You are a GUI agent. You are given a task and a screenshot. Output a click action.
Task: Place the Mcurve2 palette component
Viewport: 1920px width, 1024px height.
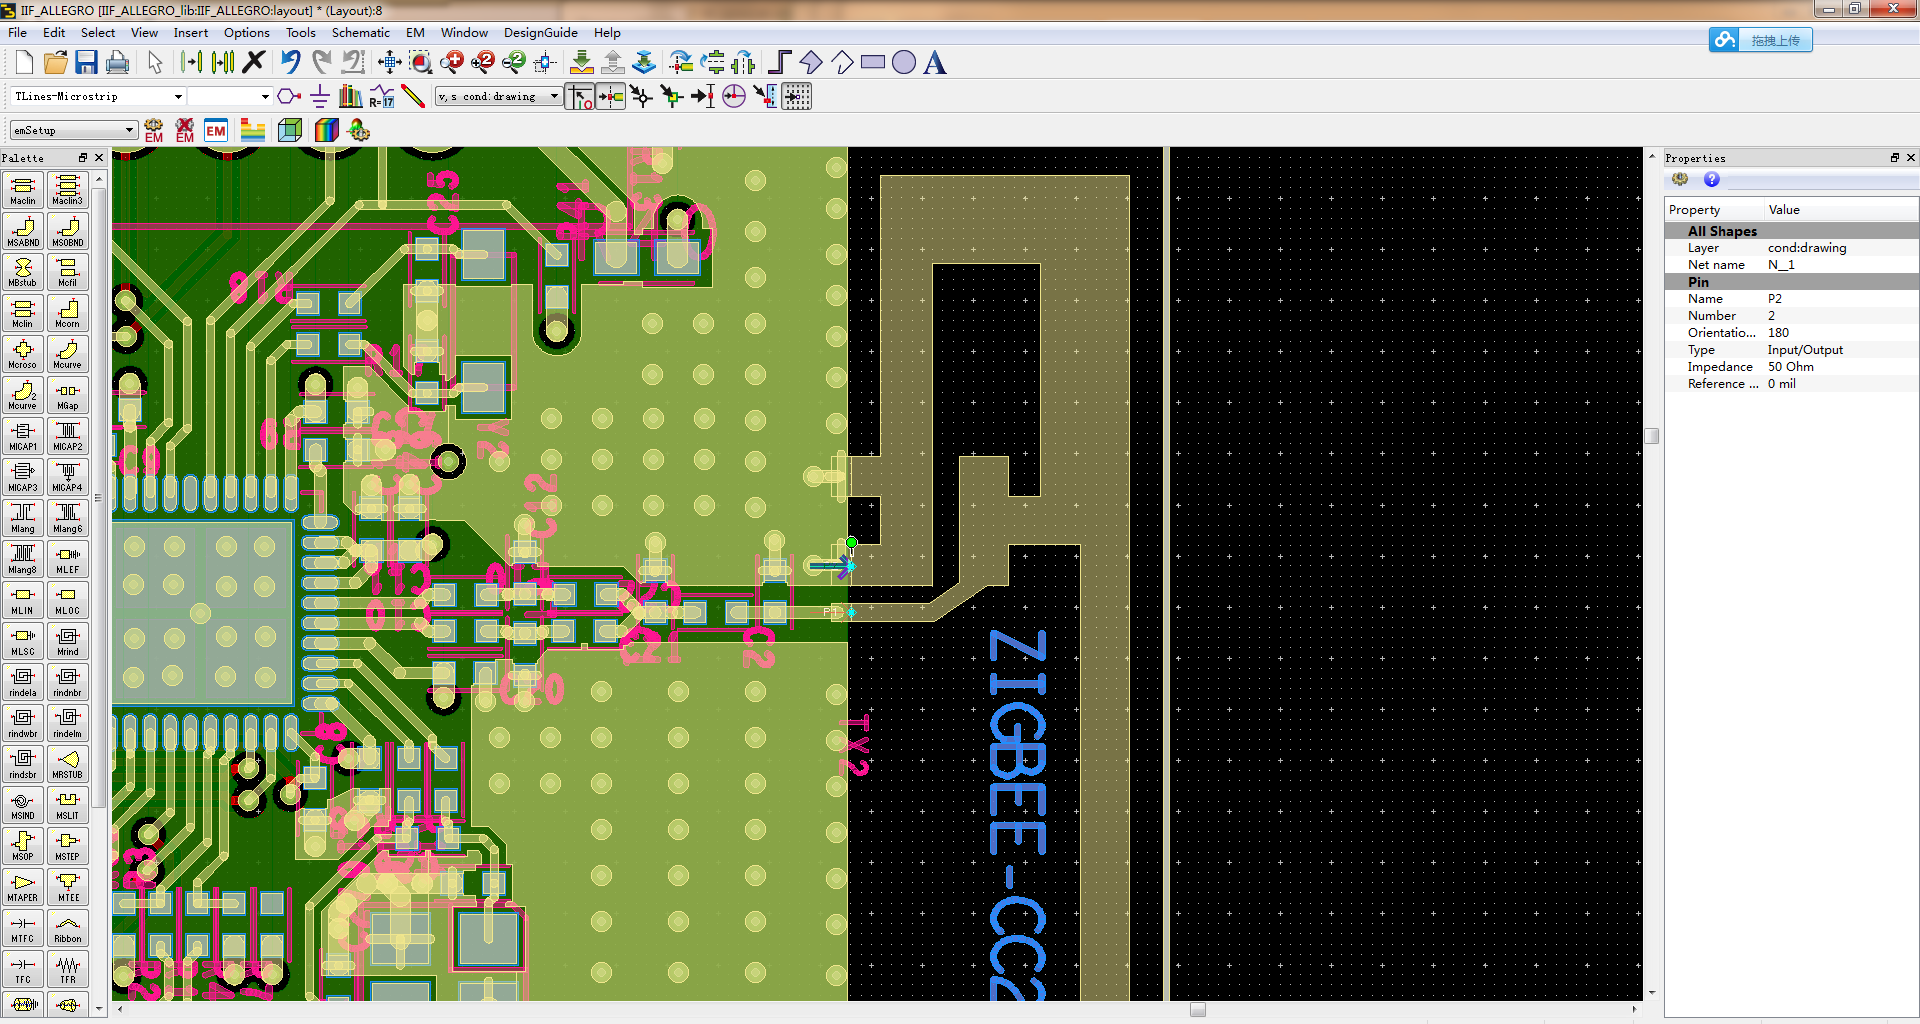[23, 395]
